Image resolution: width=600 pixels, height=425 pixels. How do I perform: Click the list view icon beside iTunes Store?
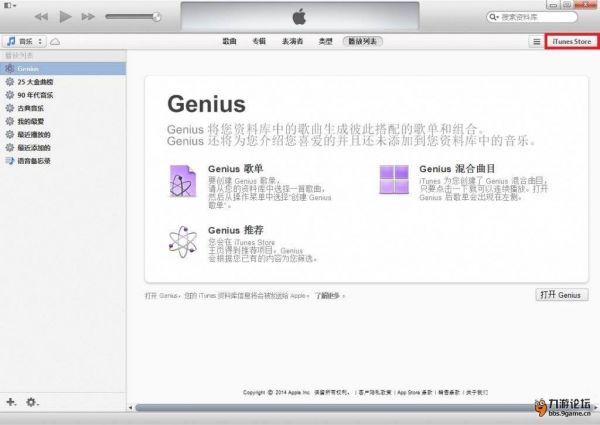536,42
